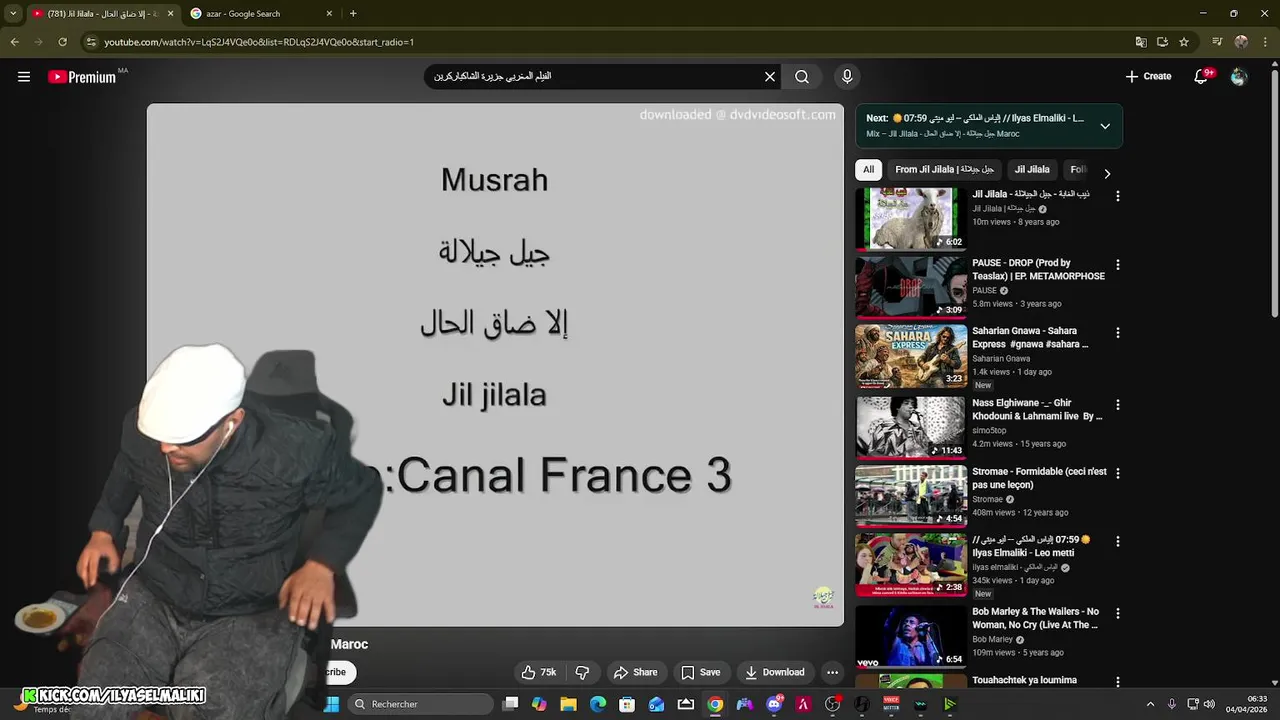Install the YouTube app icon in address bar
Viewport: 1280px width, 720px height.
pyautogui.click(x=1162, y=42)
